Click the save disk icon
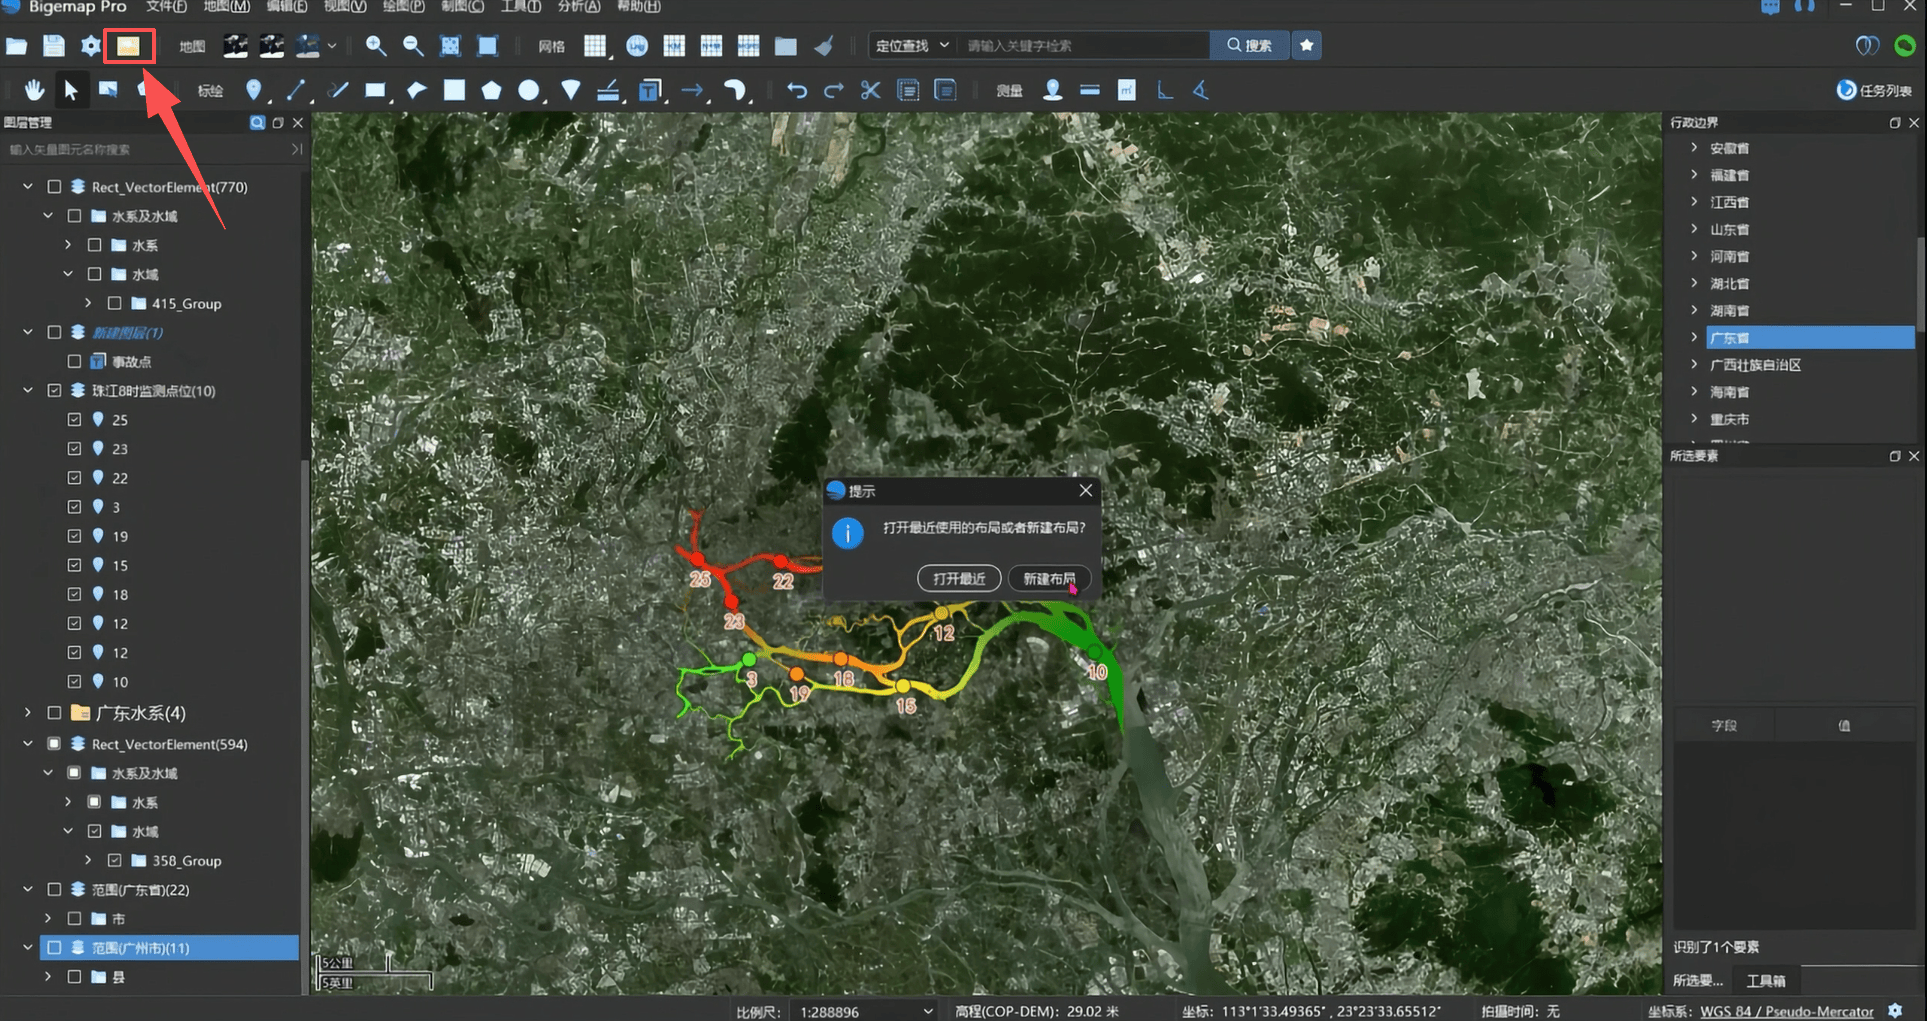Viewport: 1927px width, 1021px height. (53, 46)
